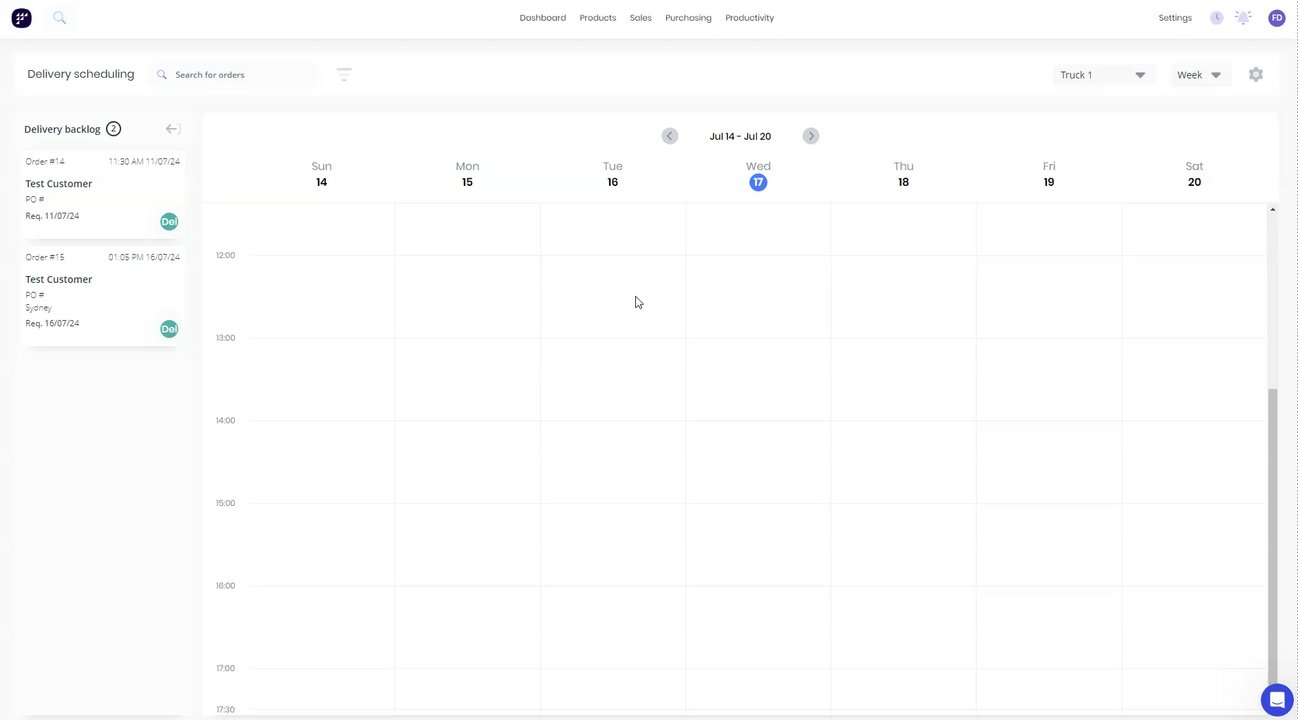Screen dimensions: 1298x720
Task: Select the Order #15 Sydney backlog card
Action: (x=103, y=296)
